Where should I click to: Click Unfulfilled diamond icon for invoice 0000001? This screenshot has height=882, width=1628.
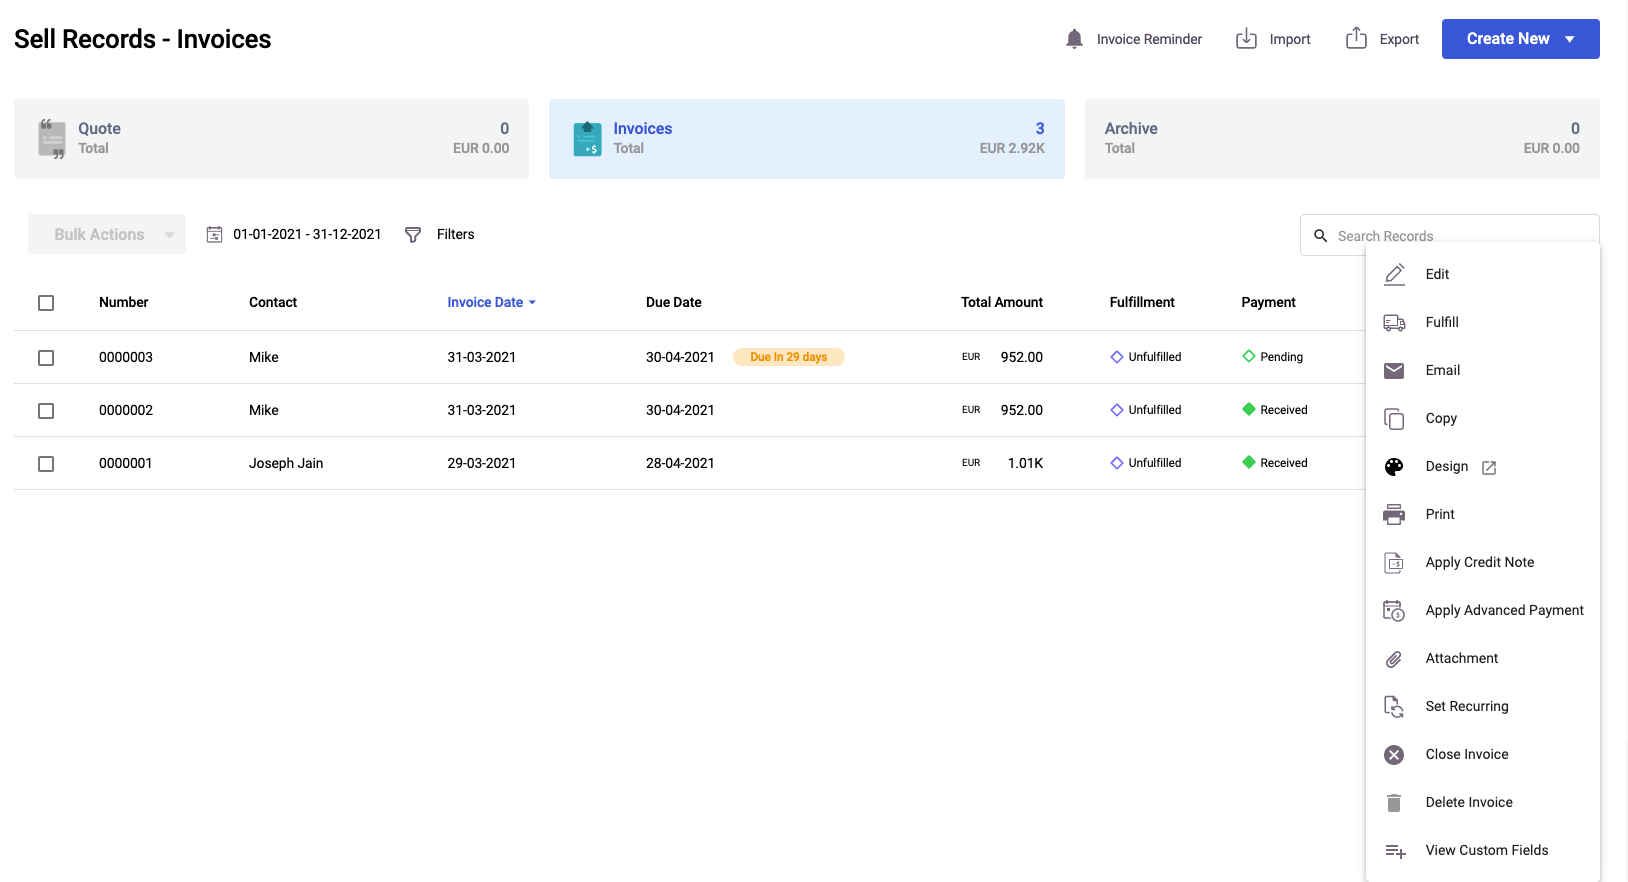tap(1117, 462)
